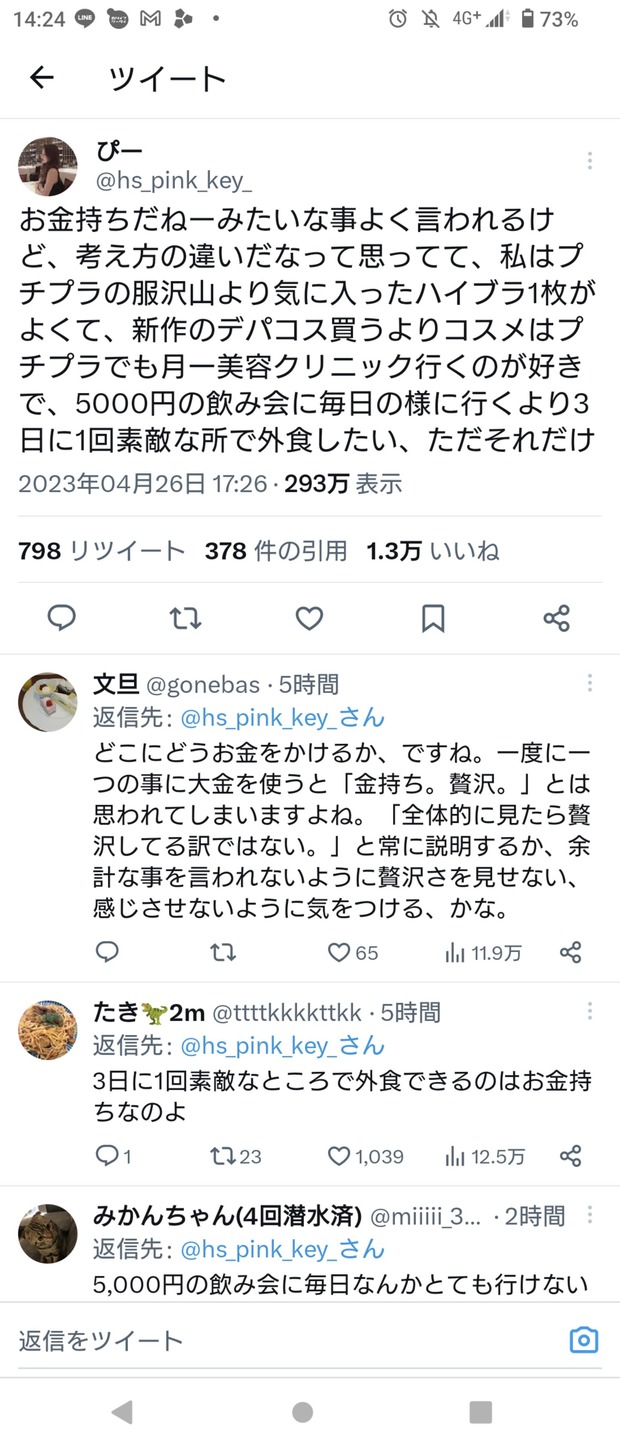View the 798 retweets list

(102, 550)
